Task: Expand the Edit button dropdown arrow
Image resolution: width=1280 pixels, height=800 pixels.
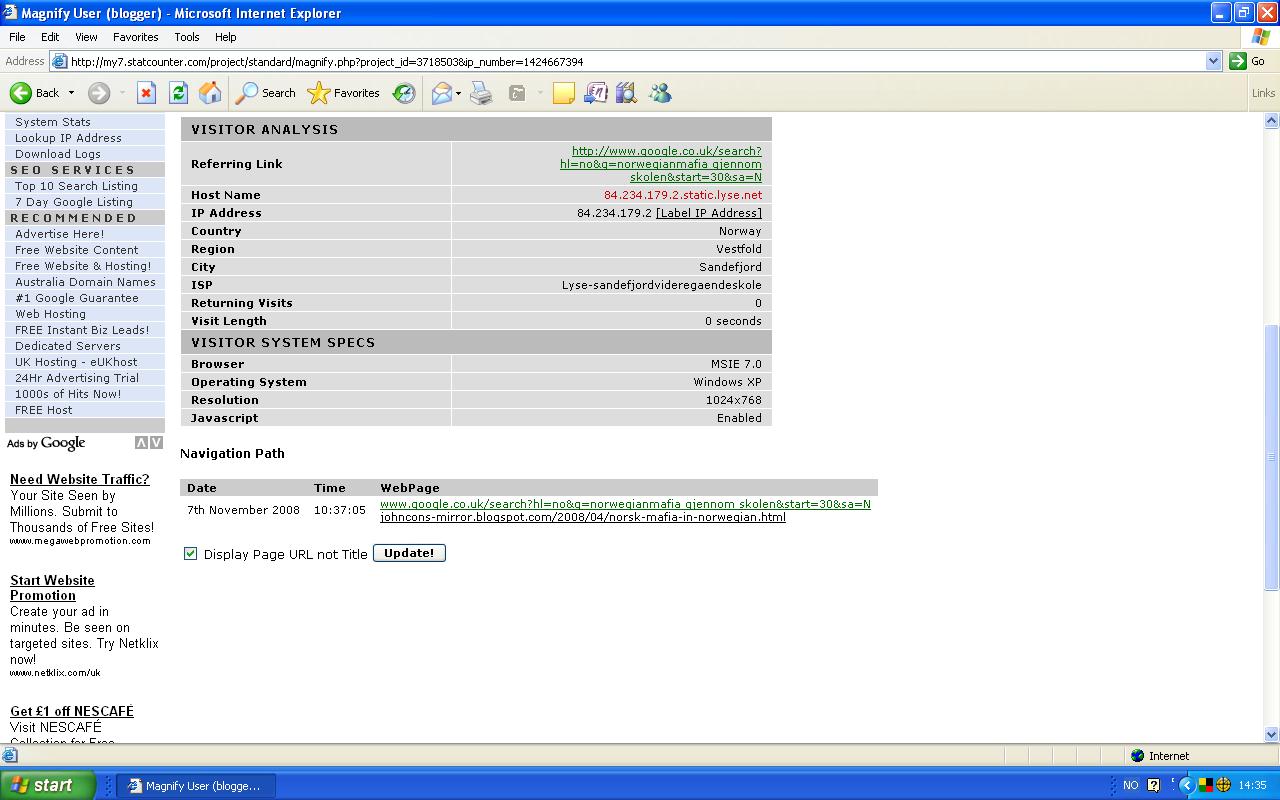Action: (540, 93)
